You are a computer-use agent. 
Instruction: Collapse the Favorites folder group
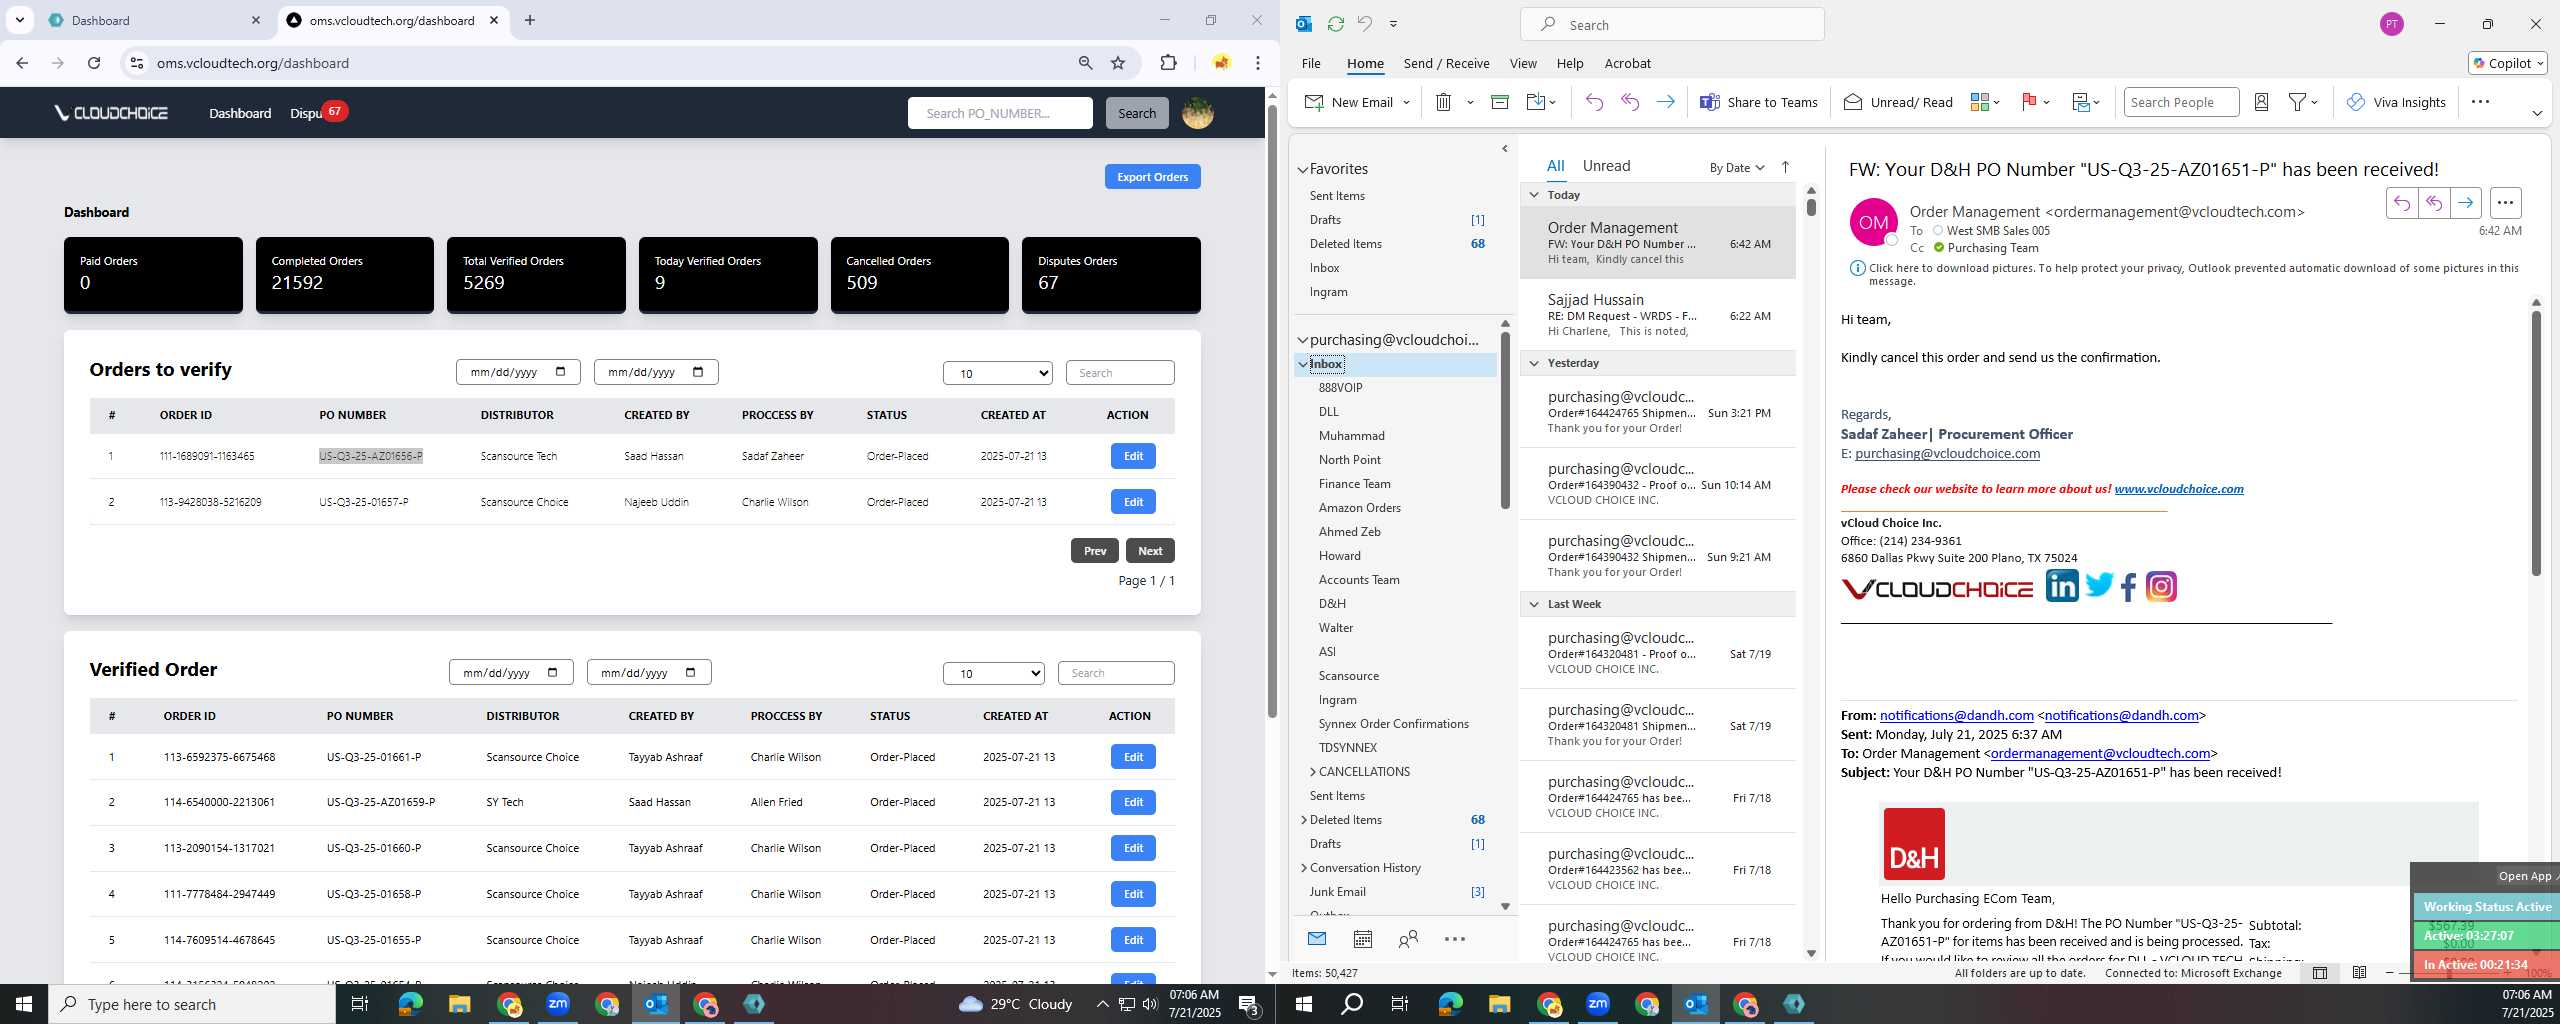[1303, 170]
